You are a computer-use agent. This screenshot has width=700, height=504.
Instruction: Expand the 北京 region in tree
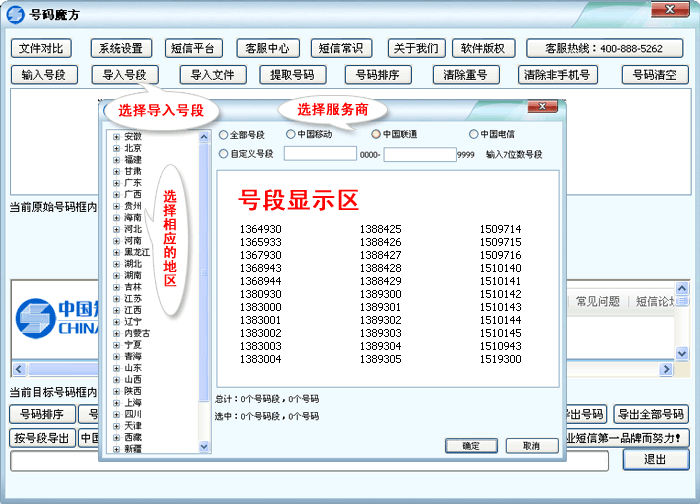tap(117, 148)
